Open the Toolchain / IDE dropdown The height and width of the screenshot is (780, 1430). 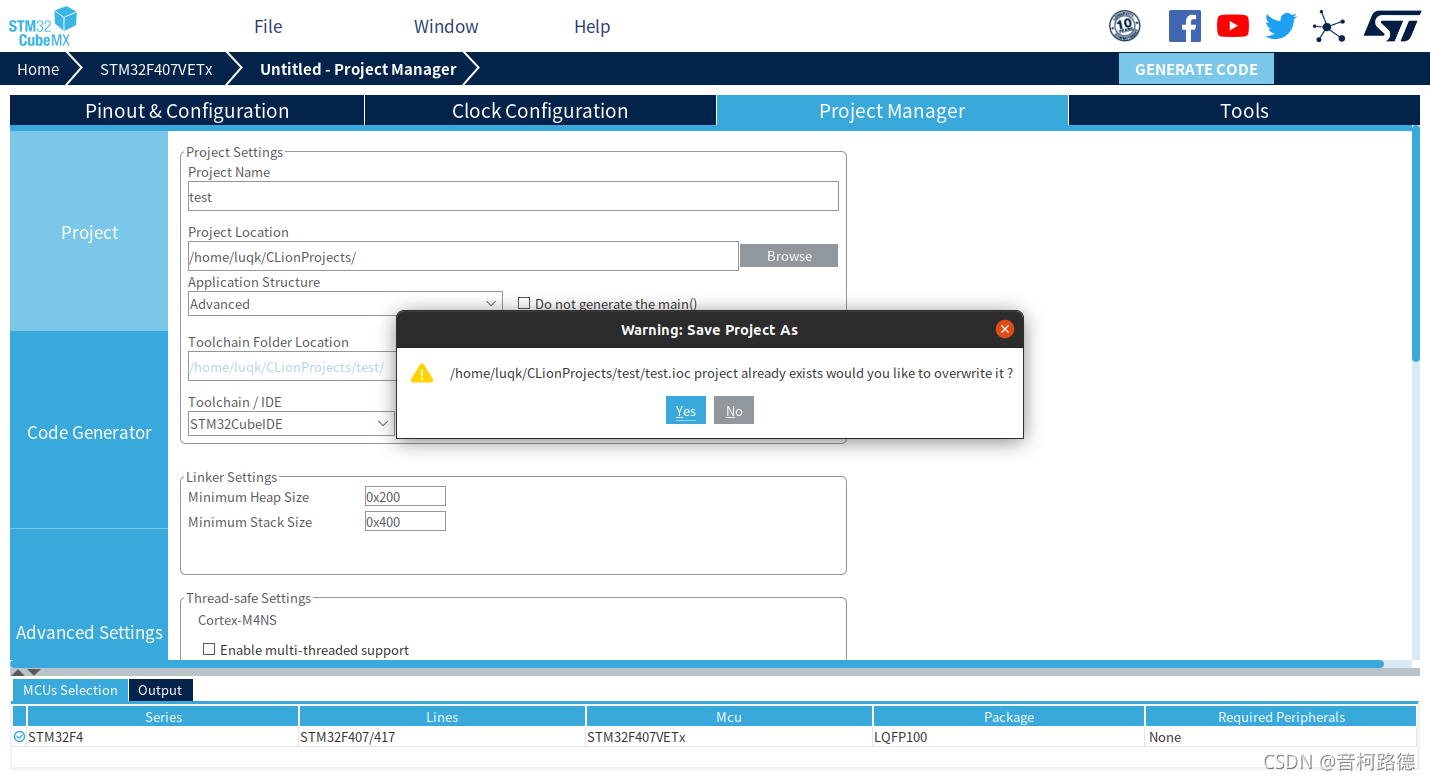pos(291,423)
